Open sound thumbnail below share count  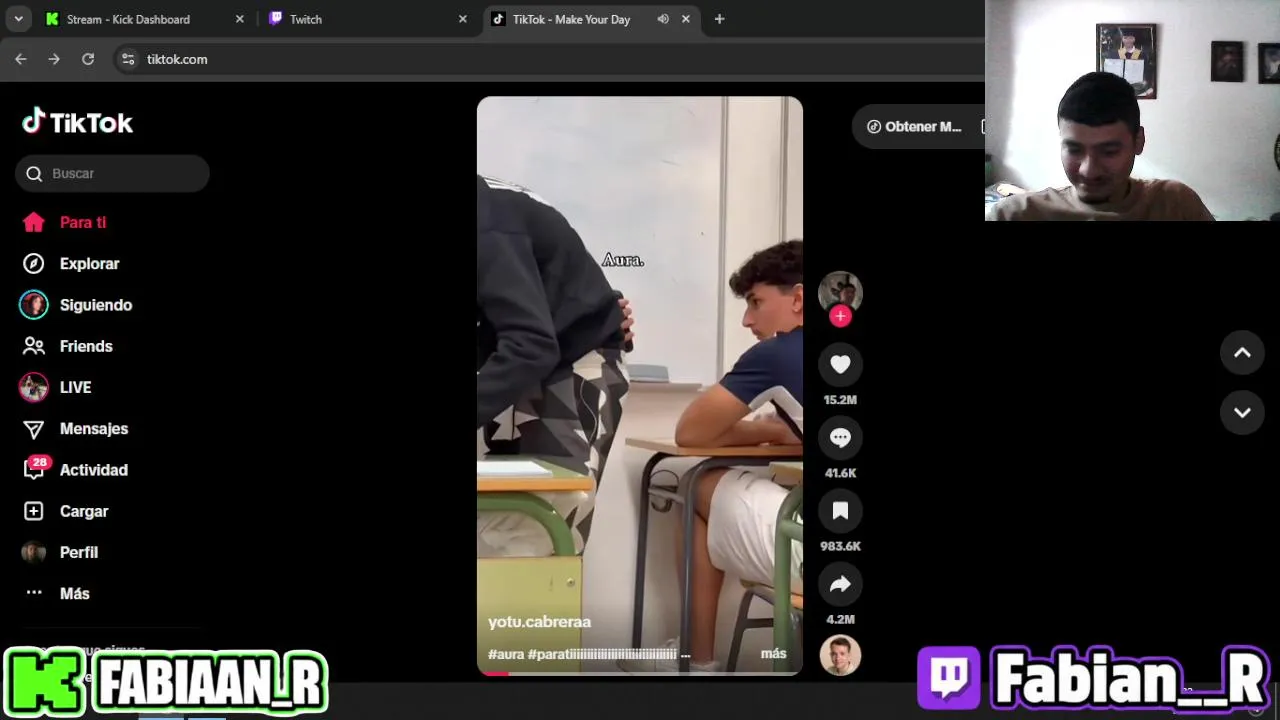pos(840,655)
